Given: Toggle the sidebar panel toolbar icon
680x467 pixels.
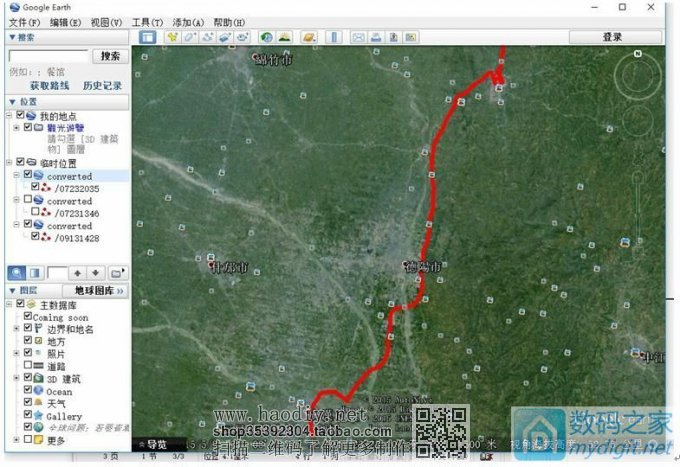Looking at the screenshot, I should click(x=147, y=37).
